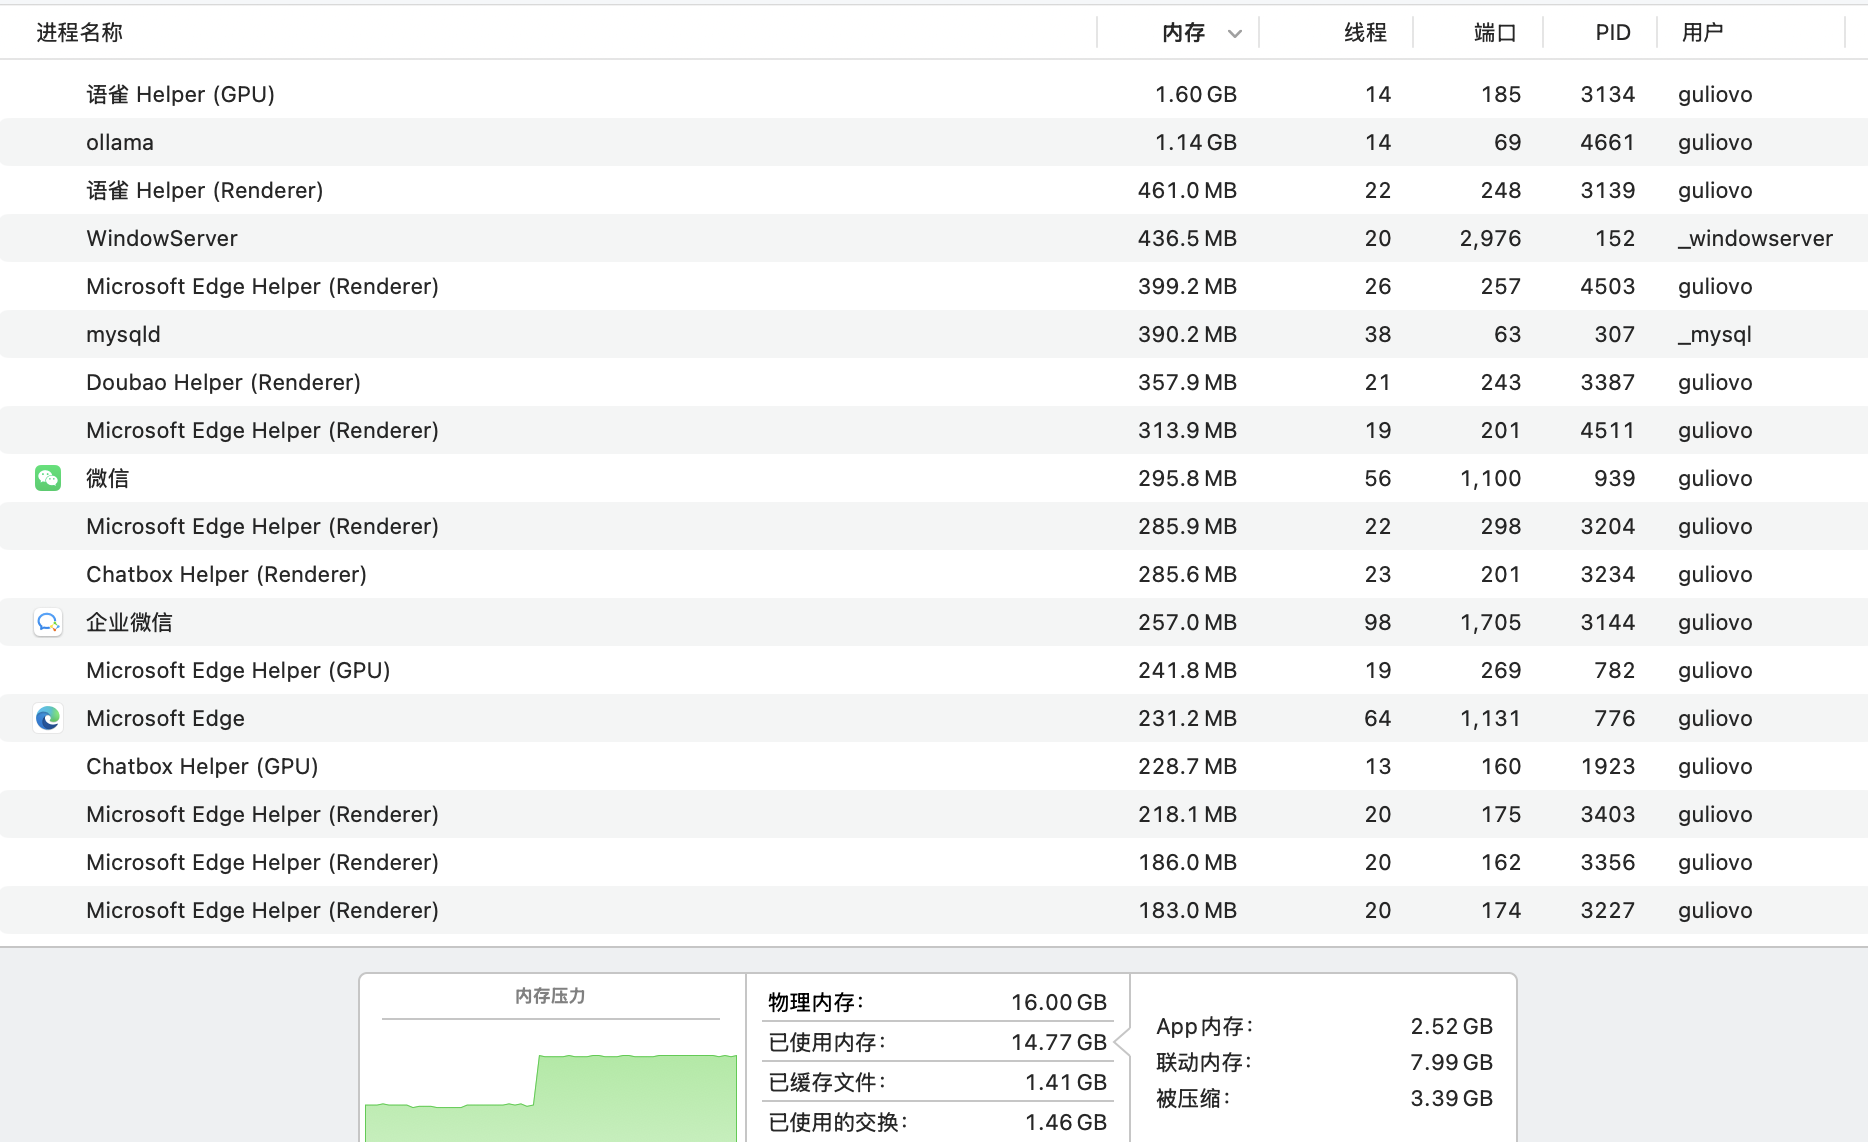The image size is (1868, 1142).
Task: Select Edge Helper (Renderer) with PID 3356
Action: (934, 862)
